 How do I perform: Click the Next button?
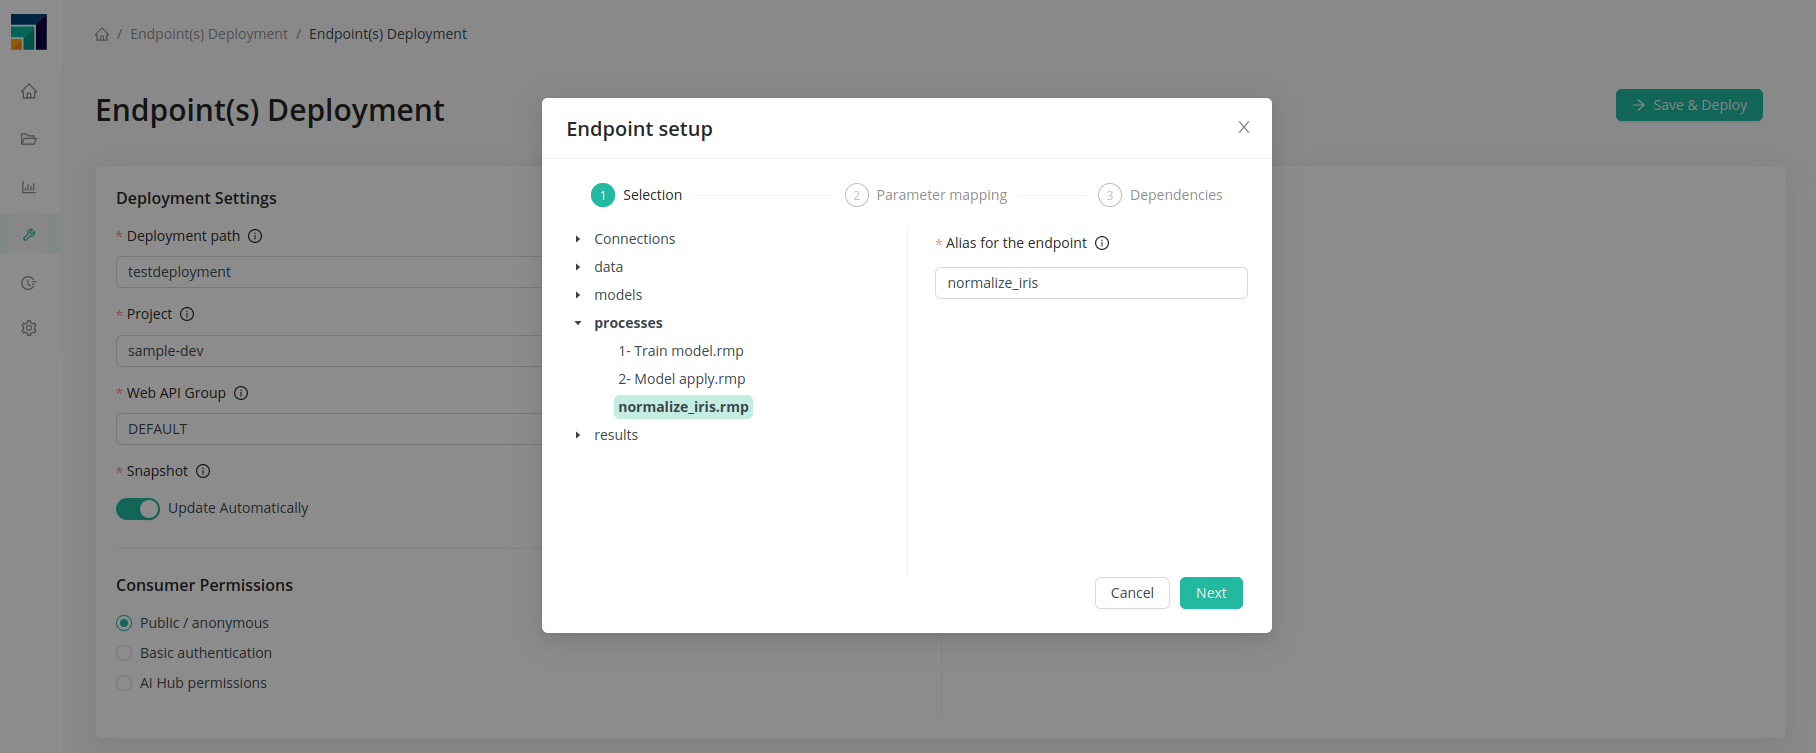1211,593
